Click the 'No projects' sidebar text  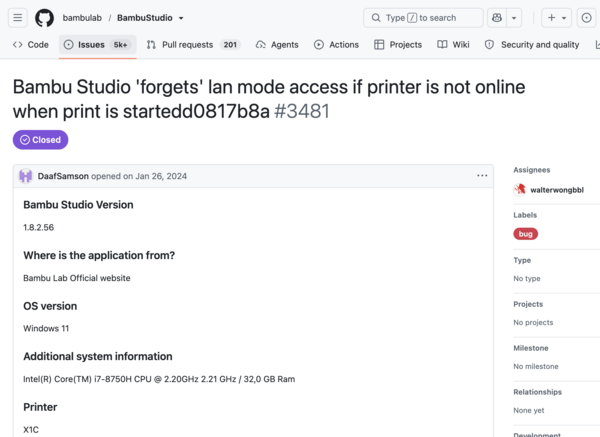tap(533, 323)
